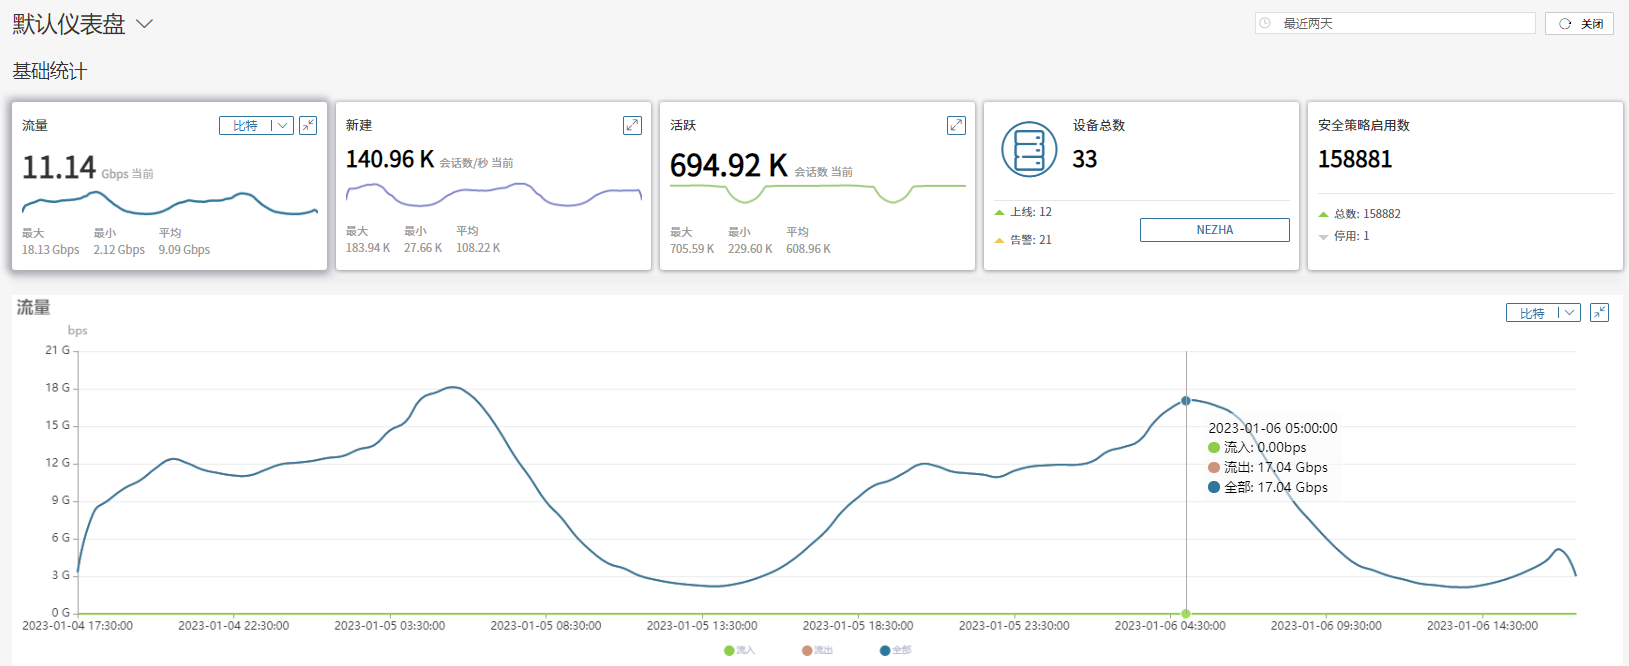Toggle the 流入 series in the chart legend
Image resolution: width=1629 pixels, height=666 pixels.
(739, 650)
